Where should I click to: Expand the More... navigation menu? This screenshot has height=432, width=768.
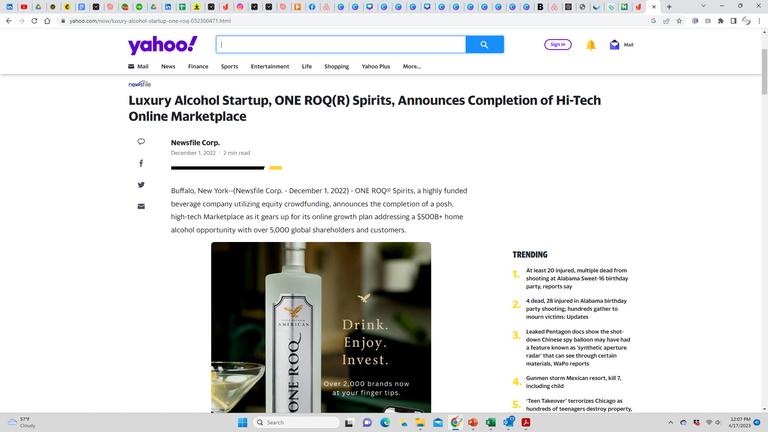point(412,66)
